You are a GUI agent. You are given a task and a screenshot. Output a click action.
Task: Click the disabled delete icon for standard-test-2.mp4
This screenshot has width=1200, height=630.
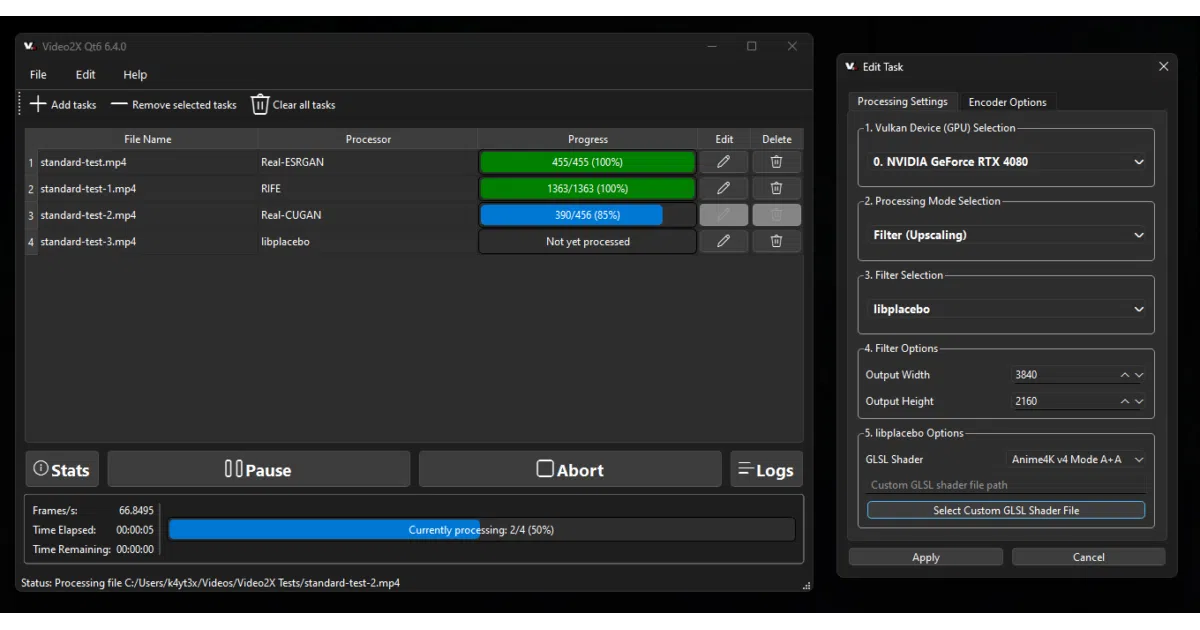click(776, 215)
